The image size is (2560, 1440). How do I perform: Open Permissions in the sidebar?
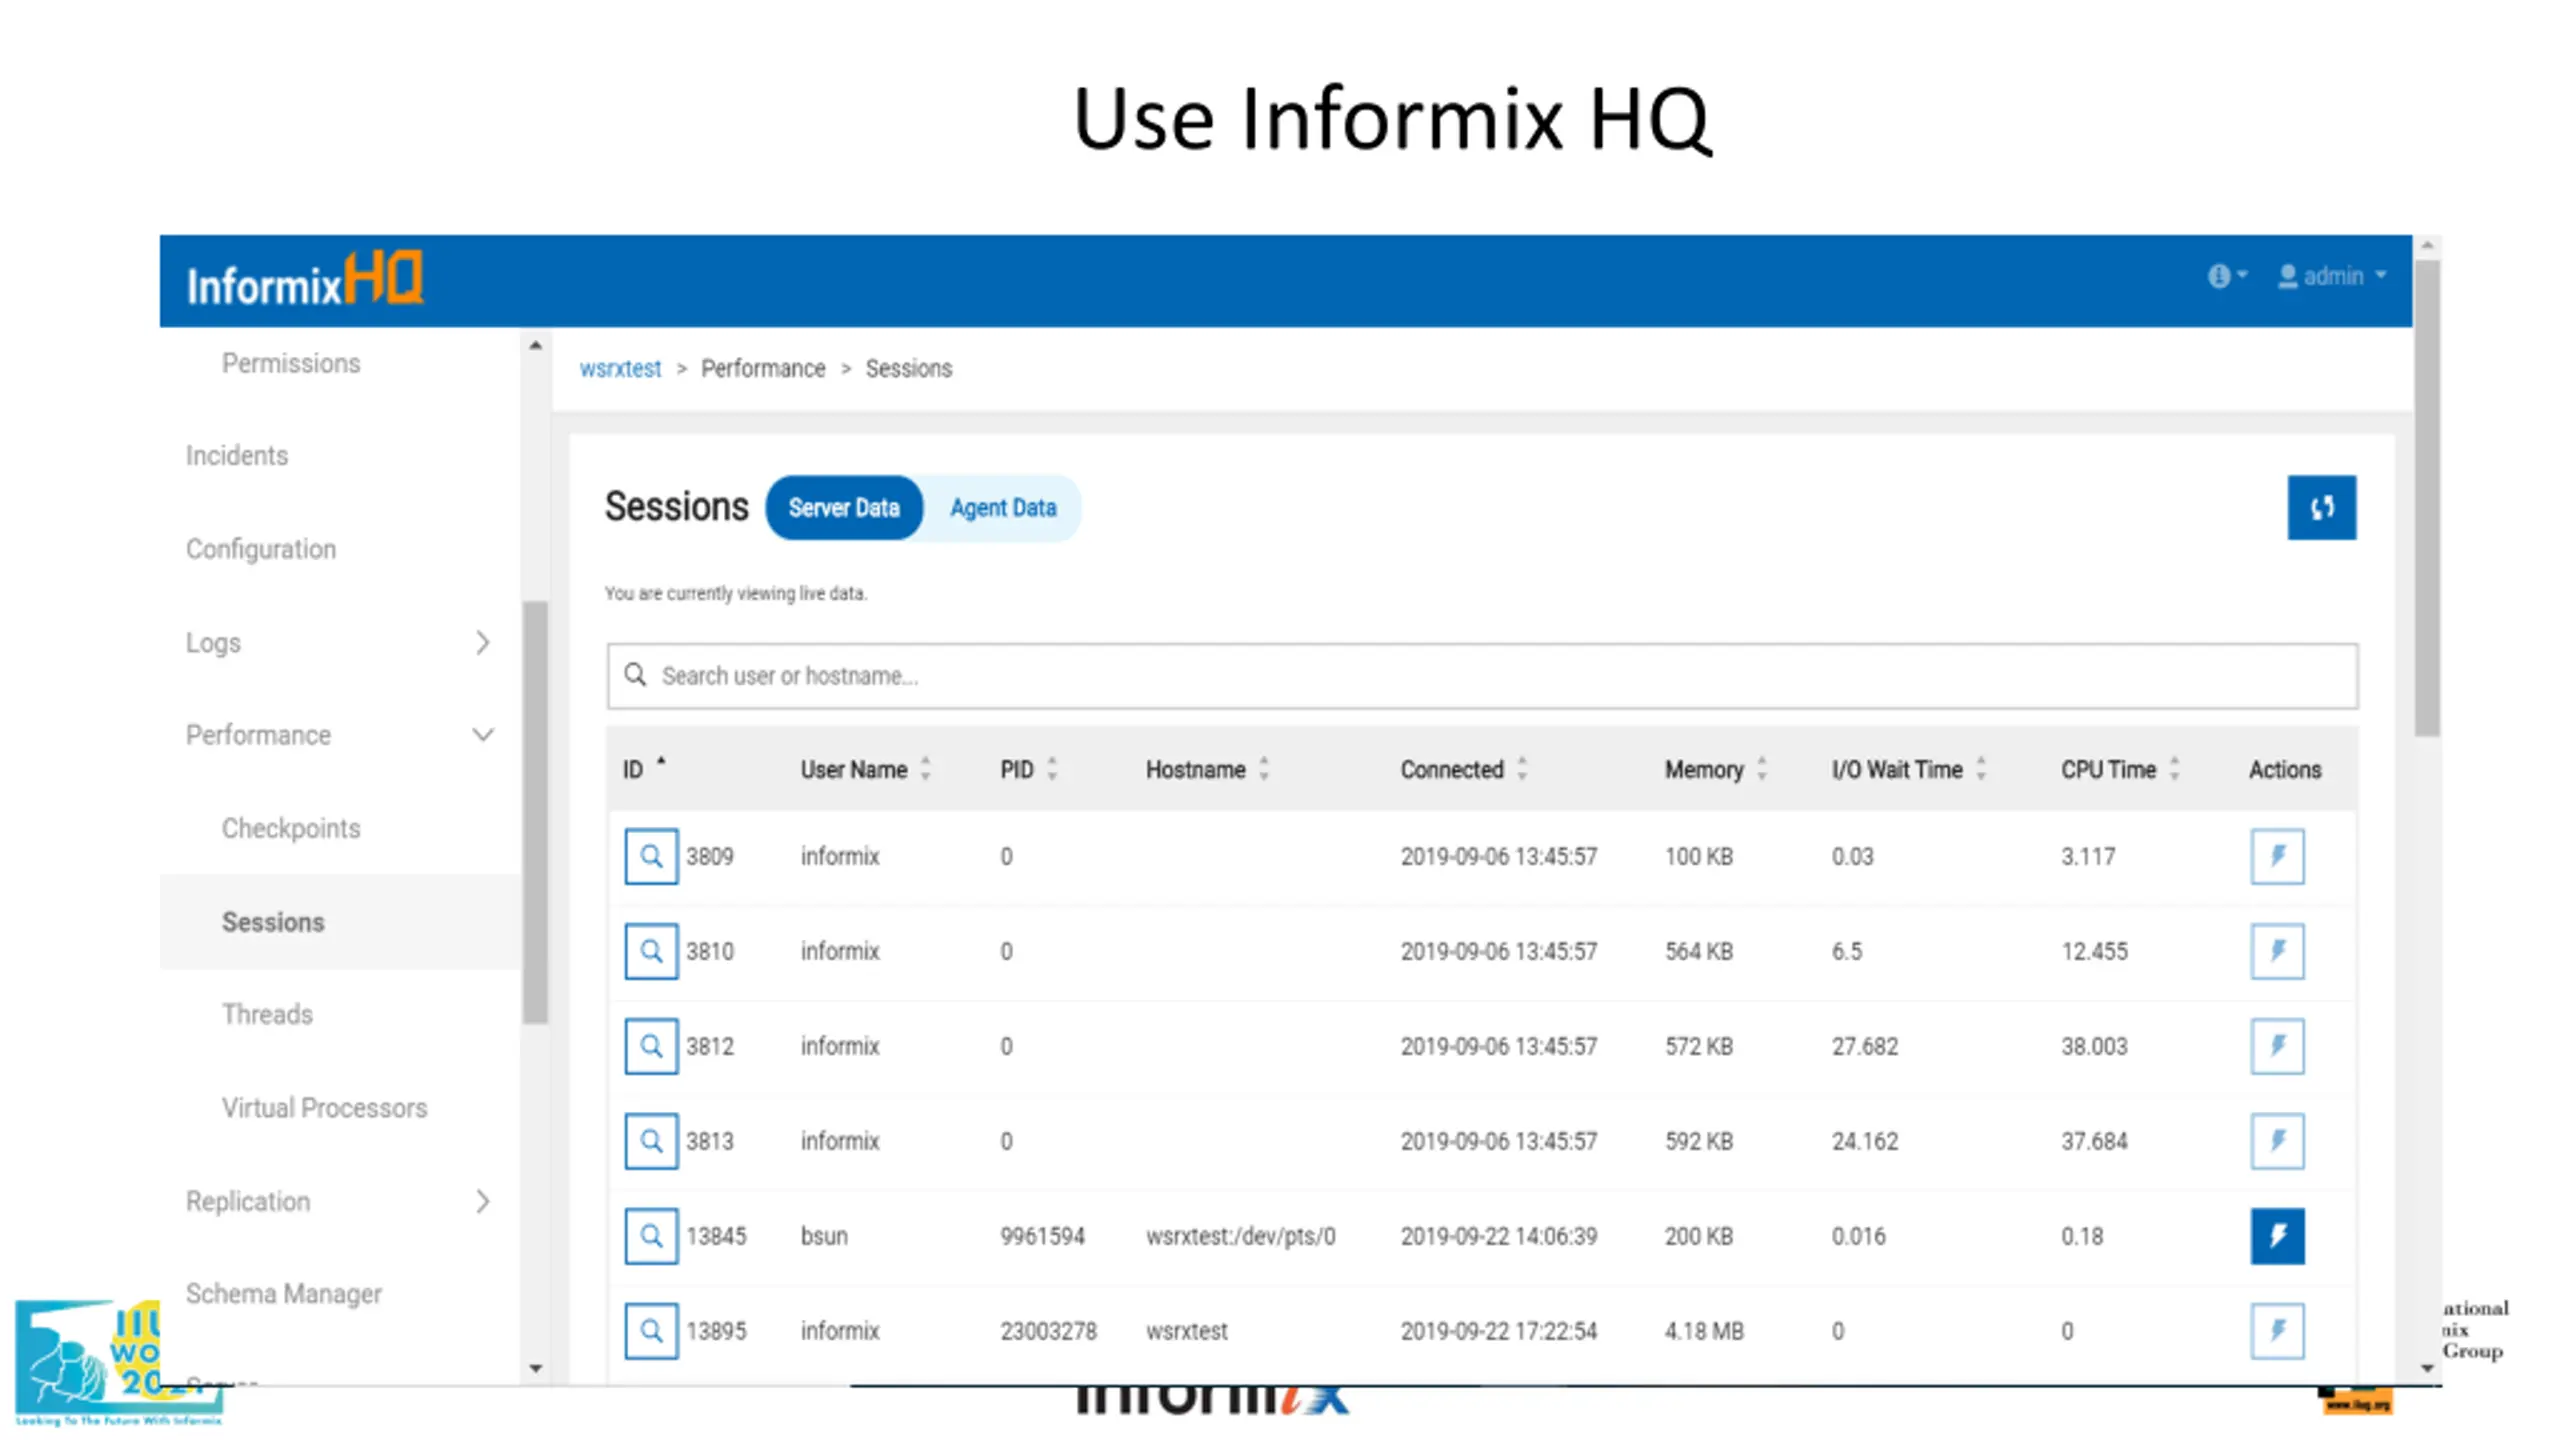click(291, 363)
